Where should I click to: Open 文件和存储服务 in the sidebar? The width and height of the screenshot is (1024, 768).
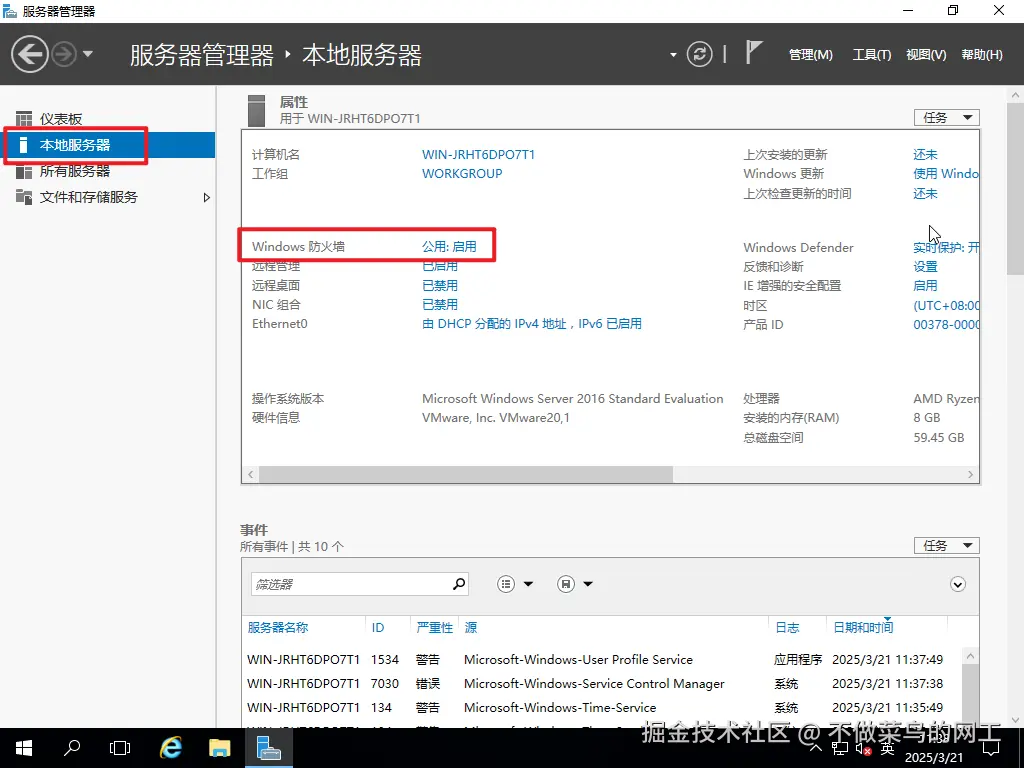click(90, 197)
